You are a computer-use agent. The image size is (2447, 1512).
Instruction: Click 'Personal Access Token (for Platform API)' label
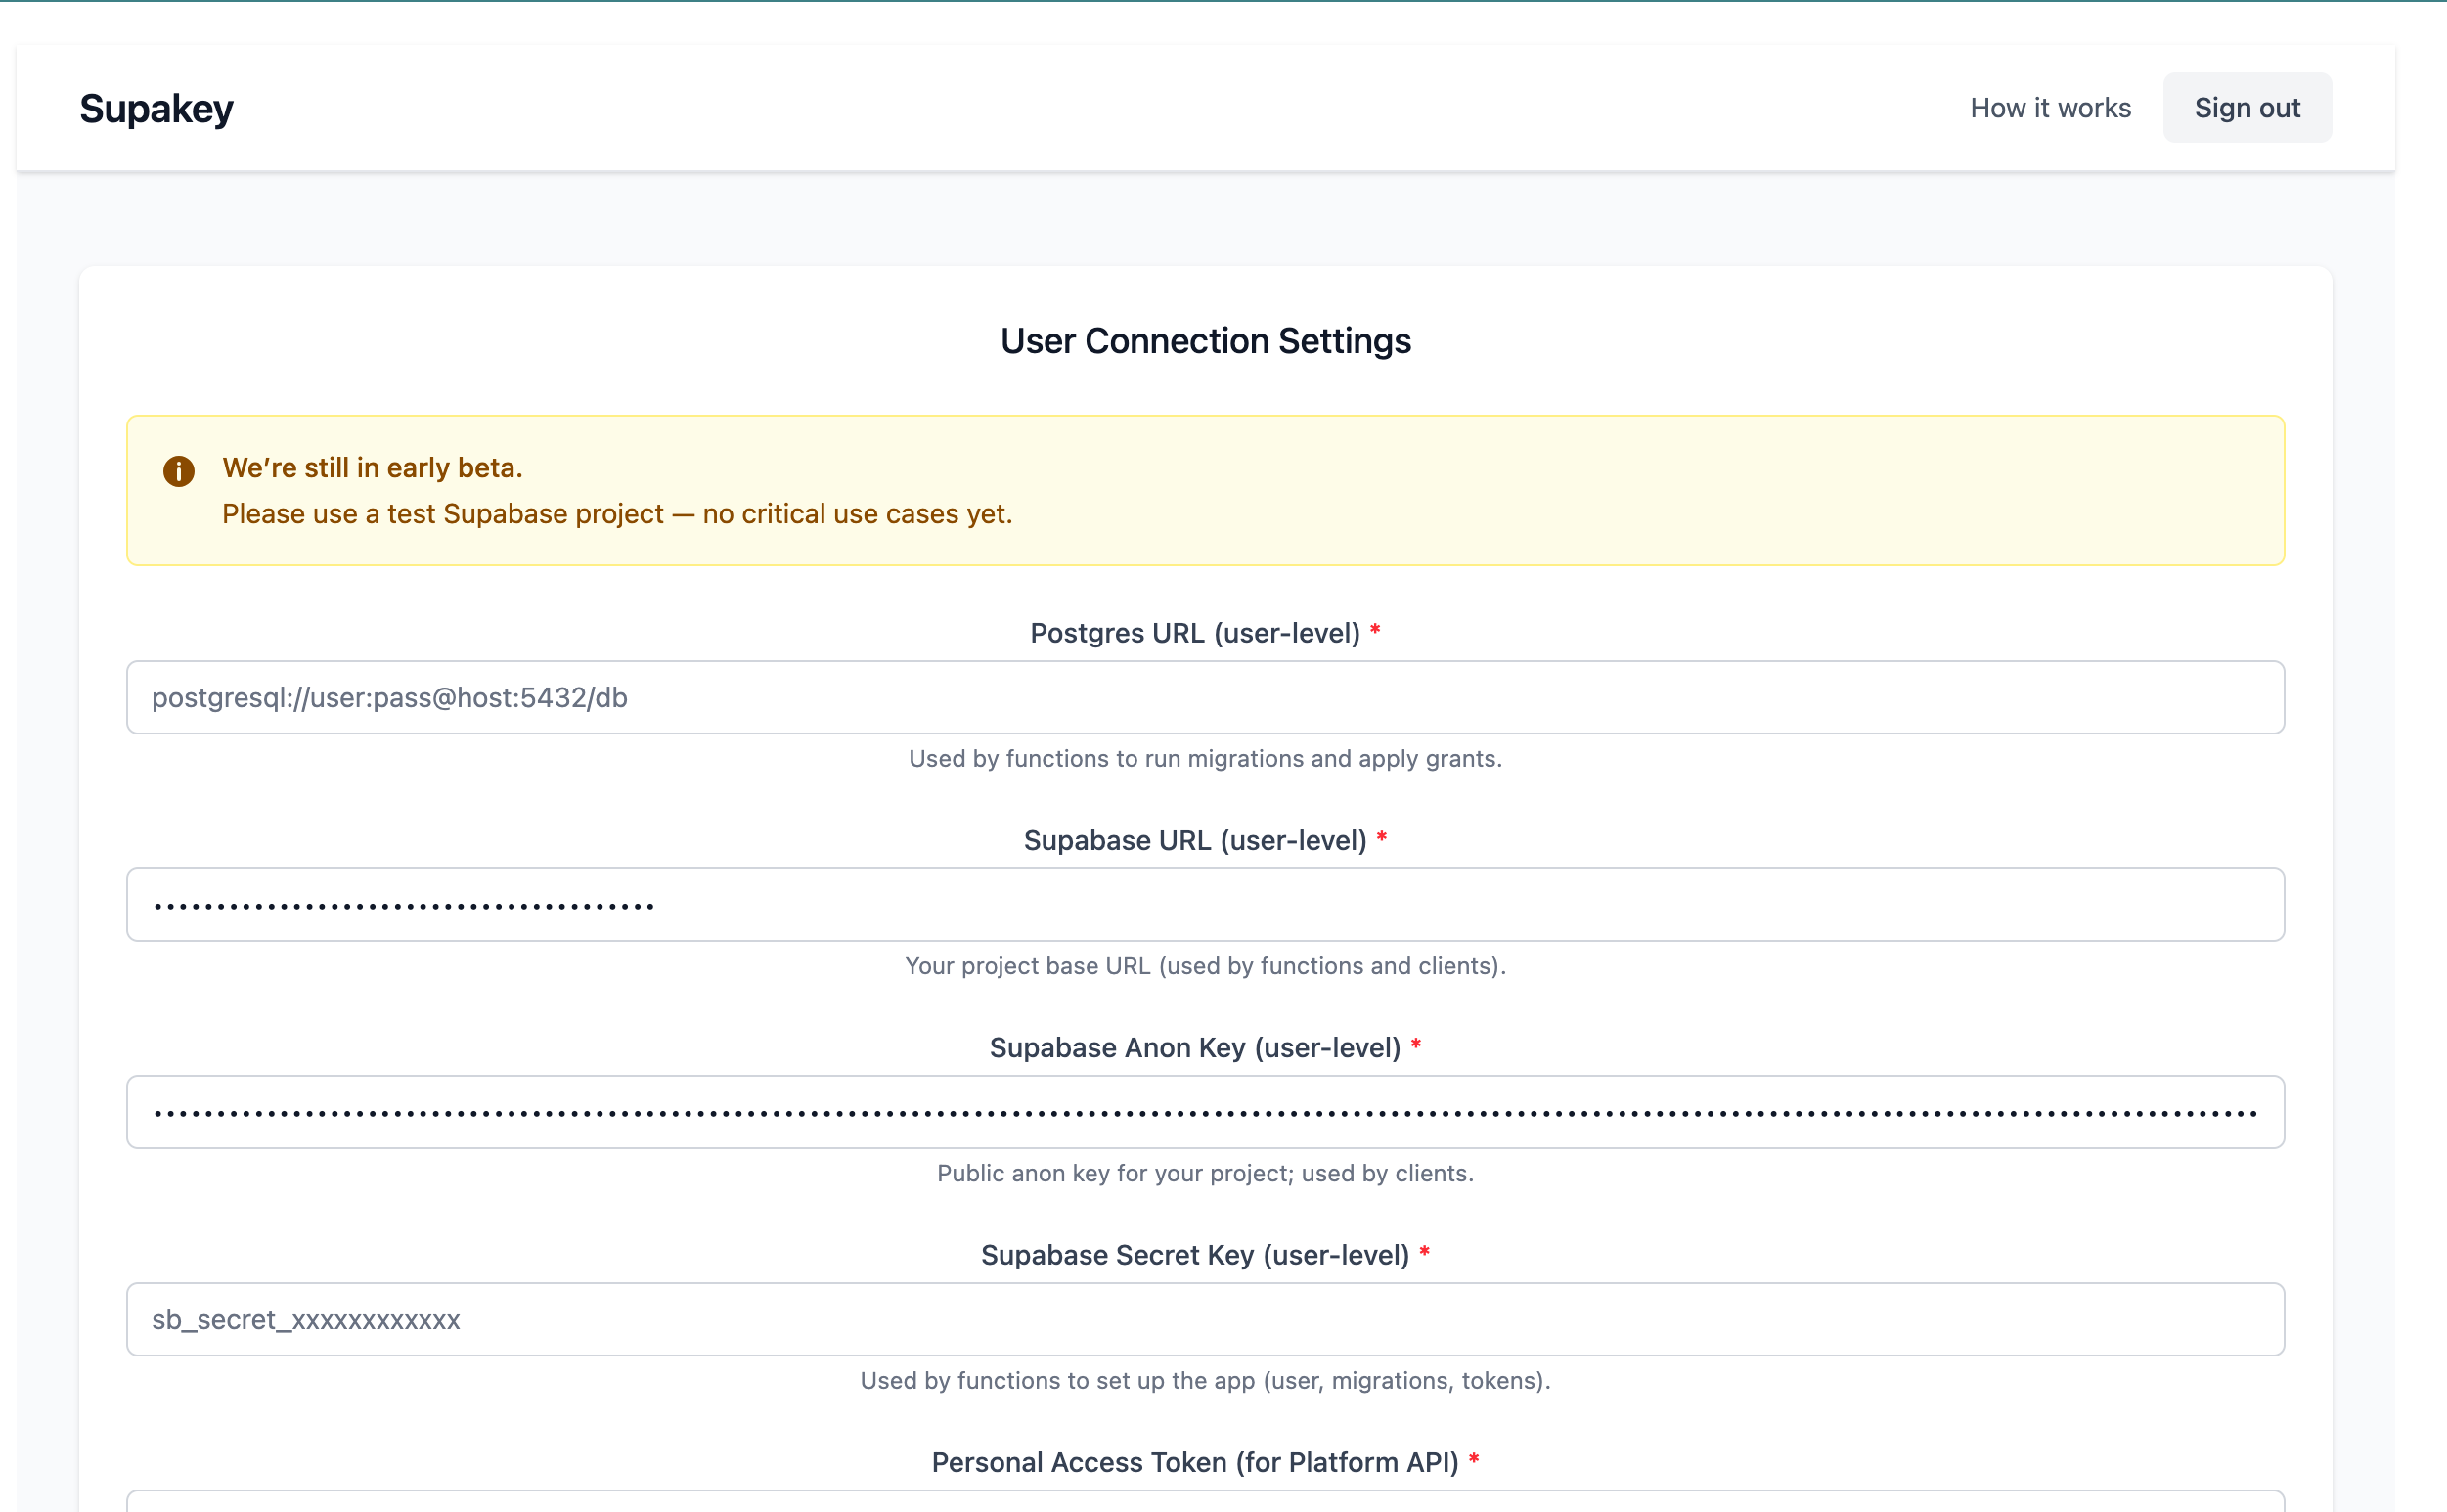coord(1195,1462)
